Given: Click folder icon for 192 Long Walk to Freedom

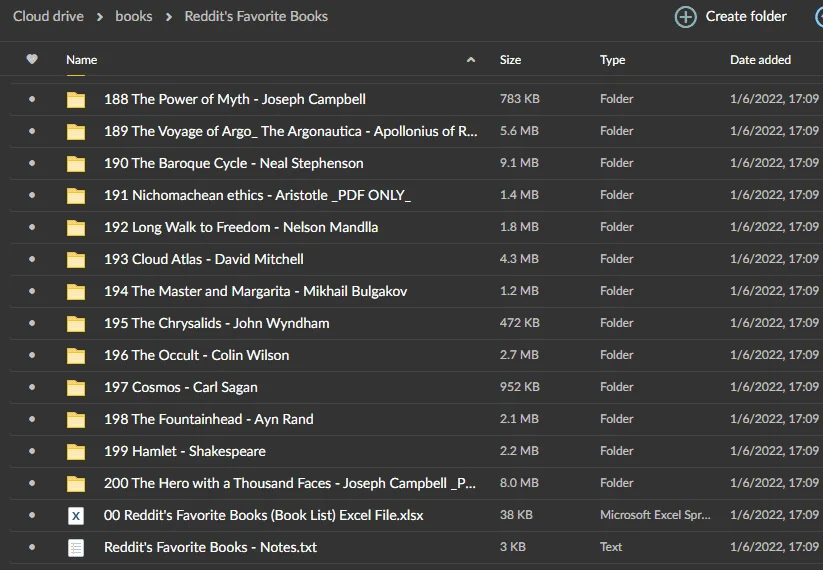Looking at the screenshot, I should 76,227.
